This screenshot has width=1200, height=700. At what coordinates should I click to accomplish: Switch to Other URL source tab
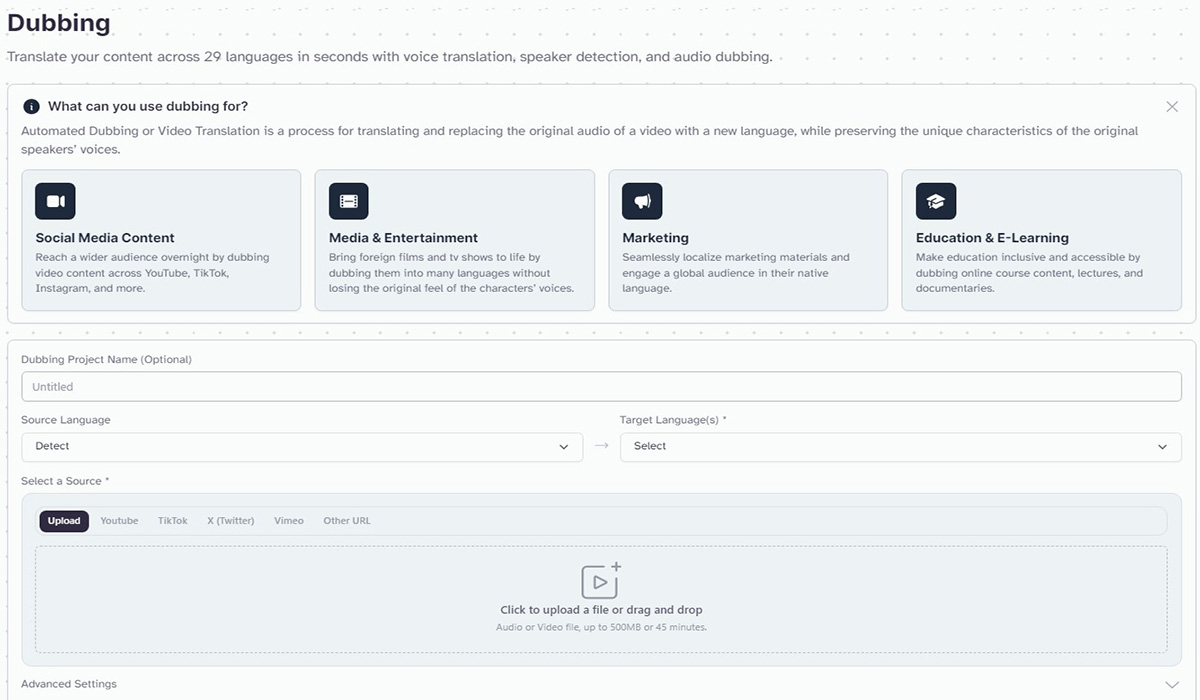click(346, 521)
